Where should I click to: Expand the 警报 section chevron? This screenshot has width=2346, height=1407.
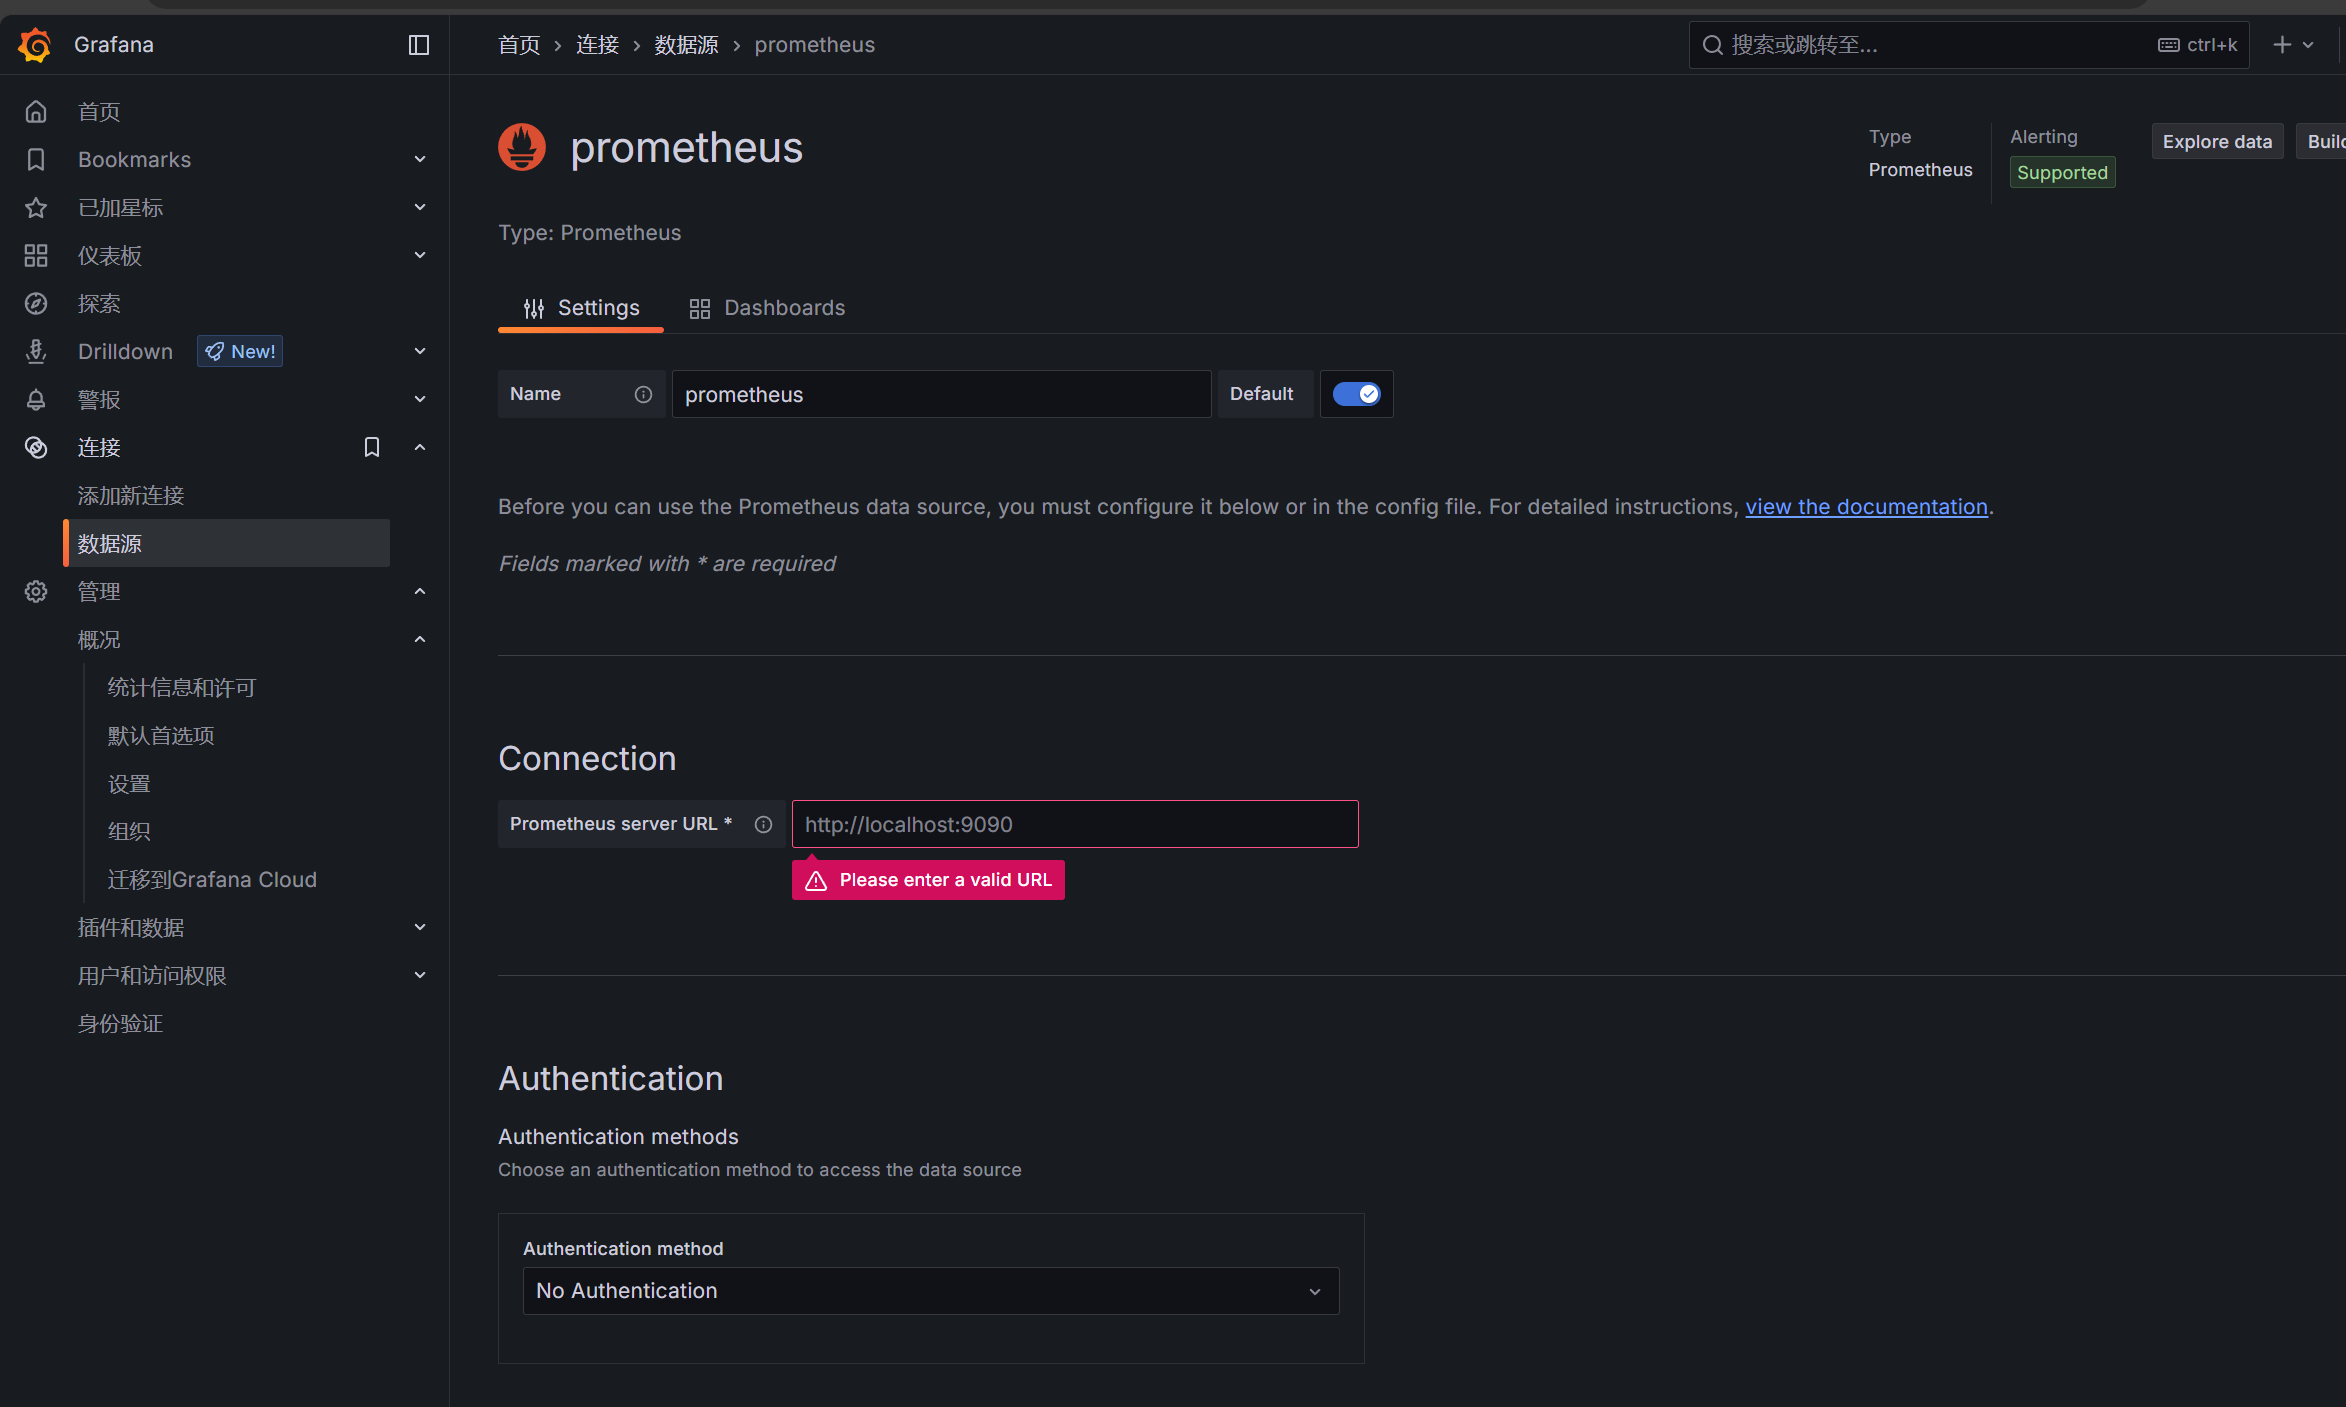(x=420, y=399)
